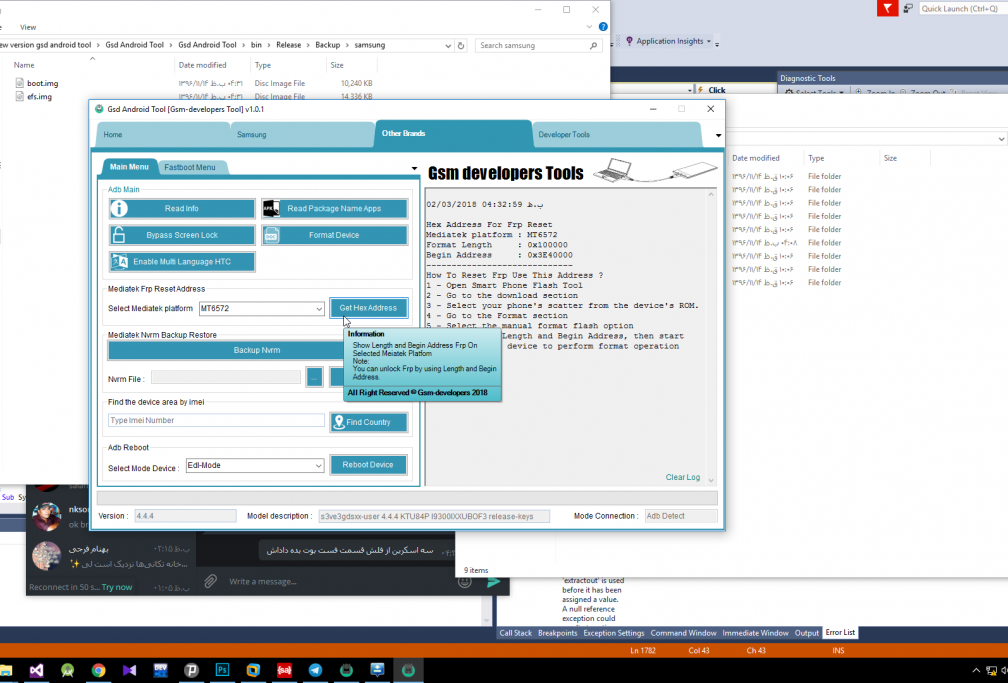Click the Type Imei Number field
This screenshot has height=683, width=1008.
coord(216,420)
